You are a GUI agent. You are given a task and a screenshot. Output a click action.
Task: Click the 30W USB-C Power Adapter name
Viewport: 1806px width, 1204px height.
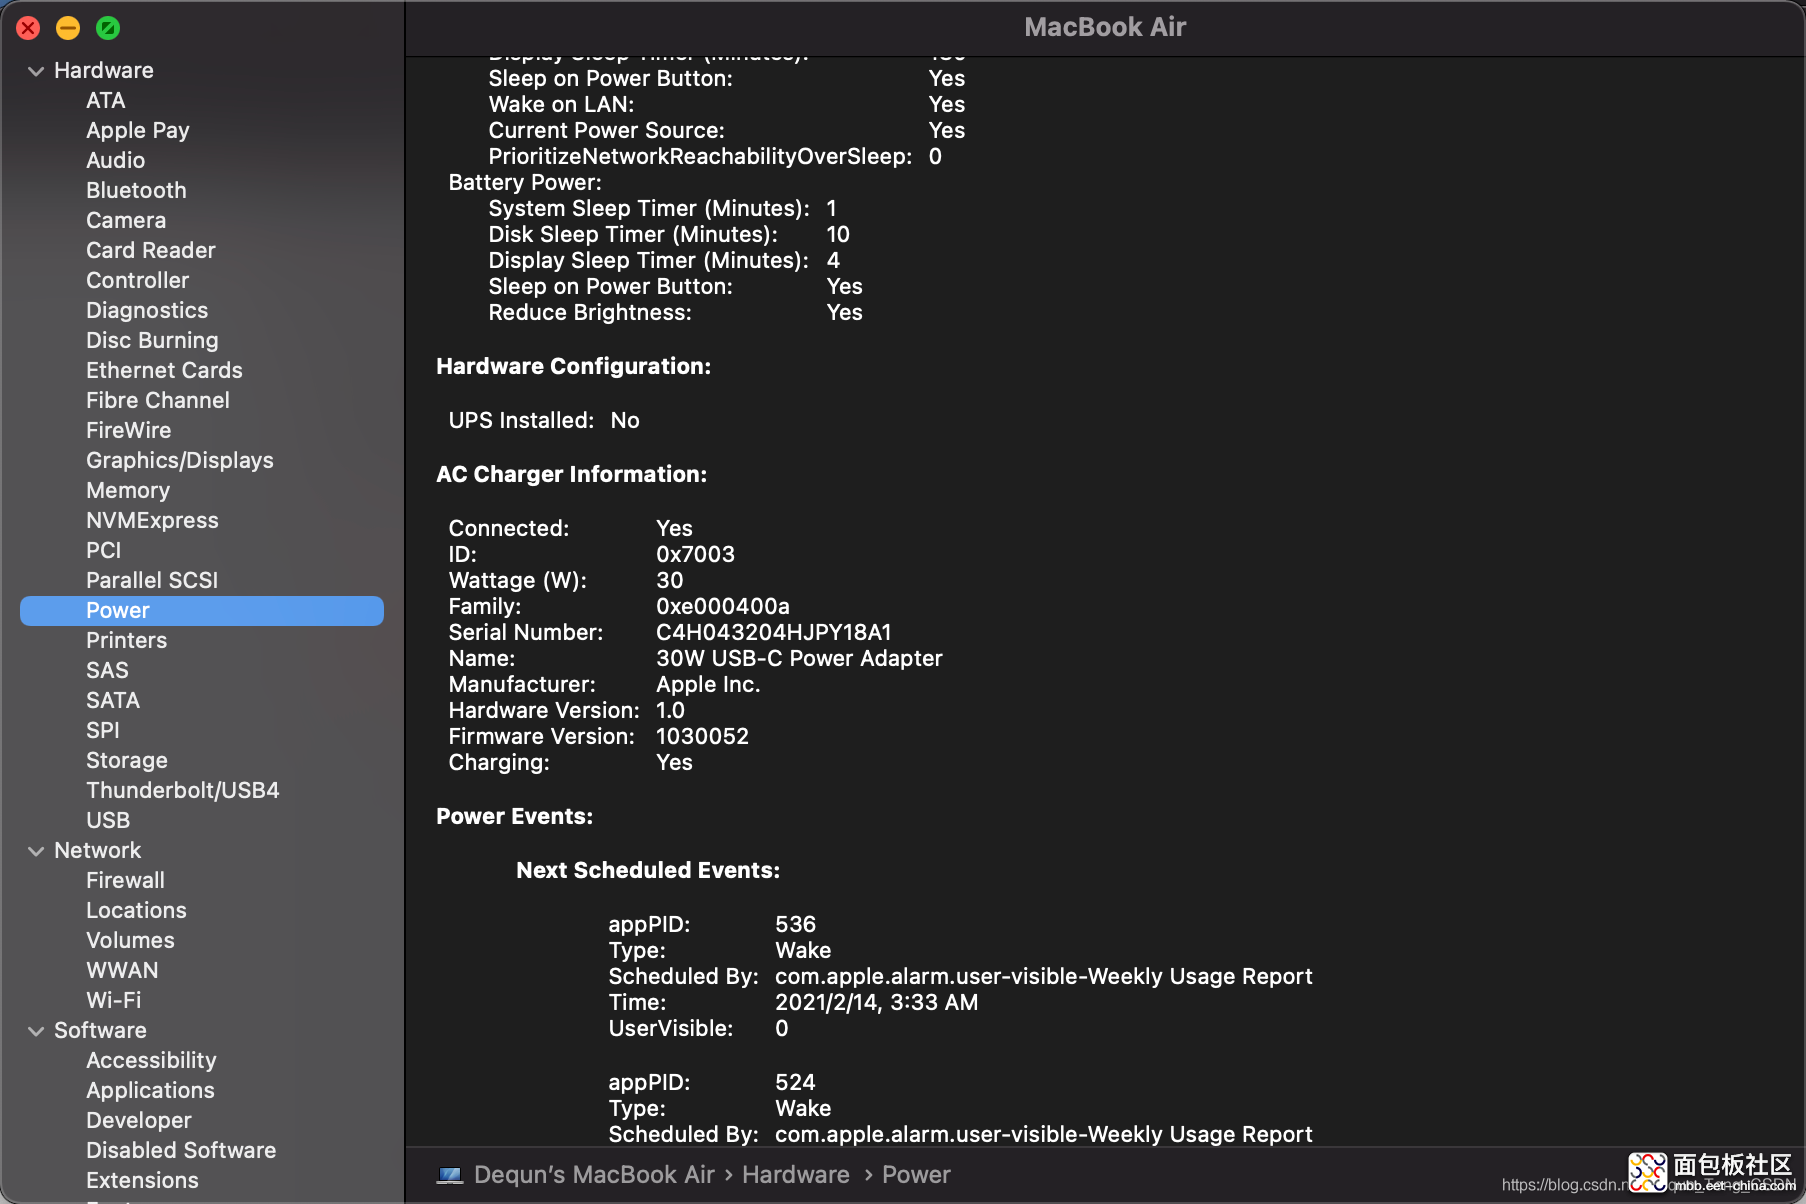click(799, 659)
